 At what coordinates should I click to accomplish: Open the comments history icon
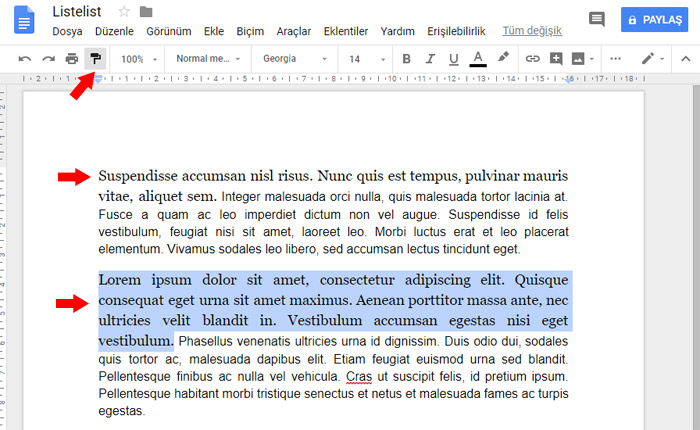tap(597, 19)
